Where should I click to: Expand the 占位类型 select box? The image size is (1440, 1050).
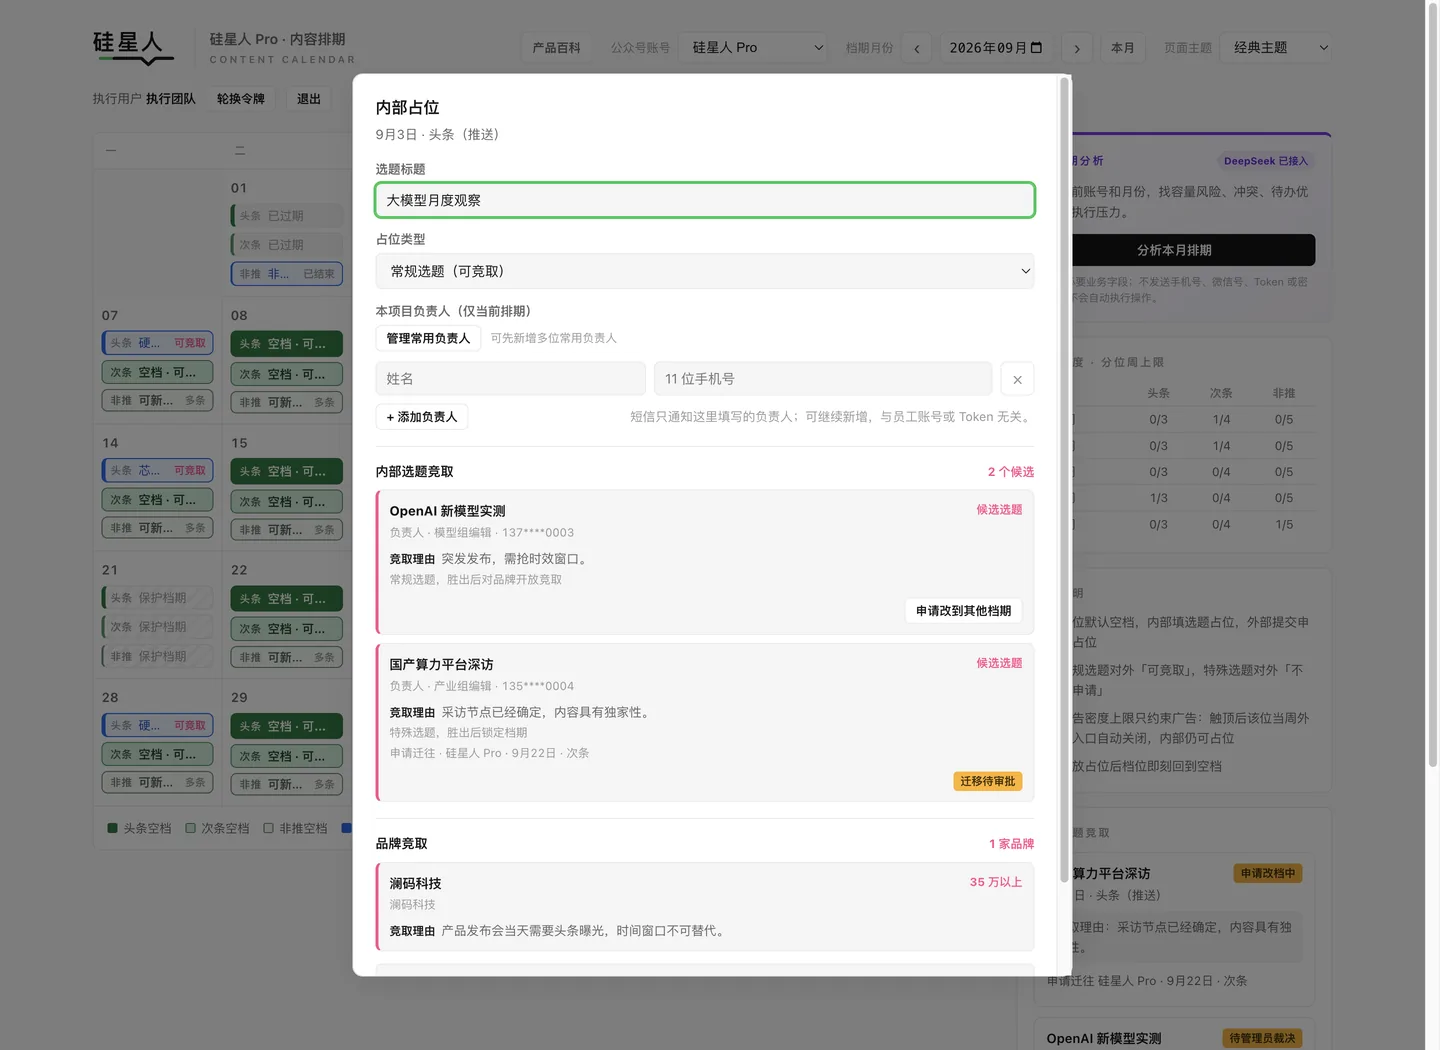coord(705,271)
